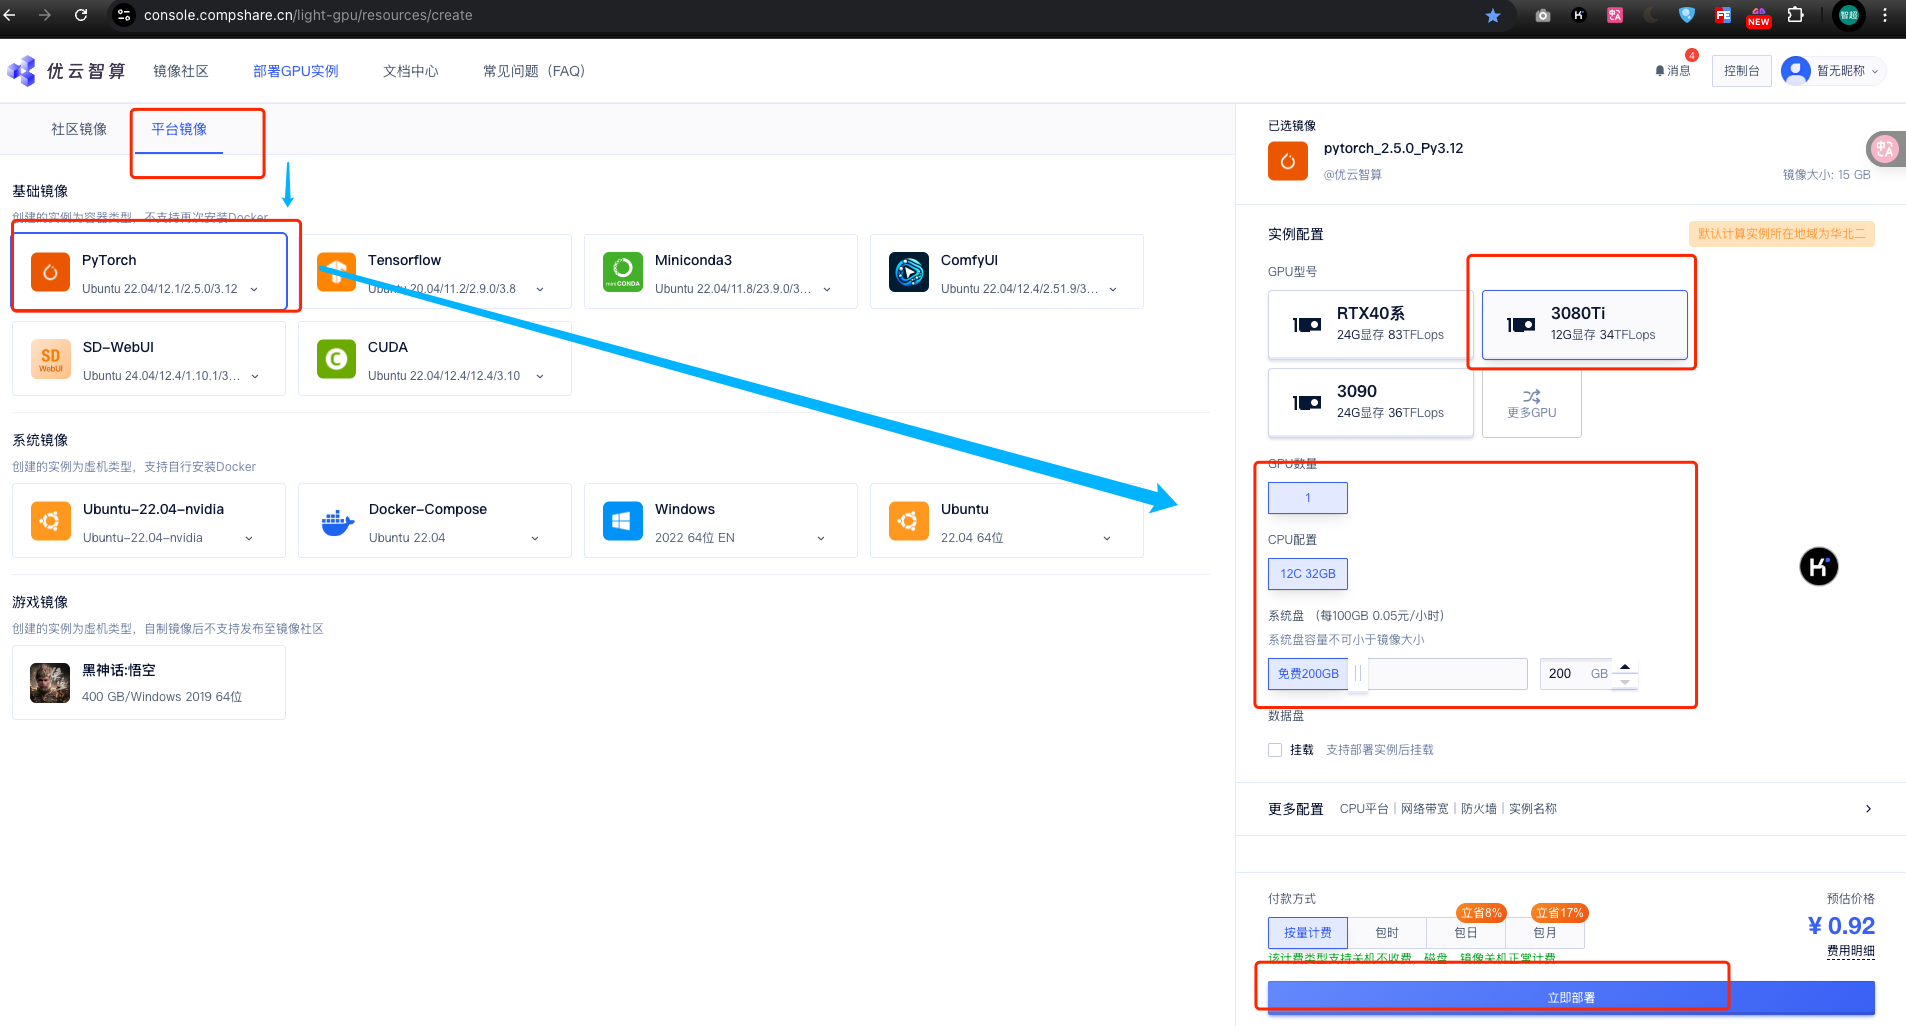1906x1026 pixels.
Task: Click the 立即部署 deploy button
Action: click(x=1571, y=998)
